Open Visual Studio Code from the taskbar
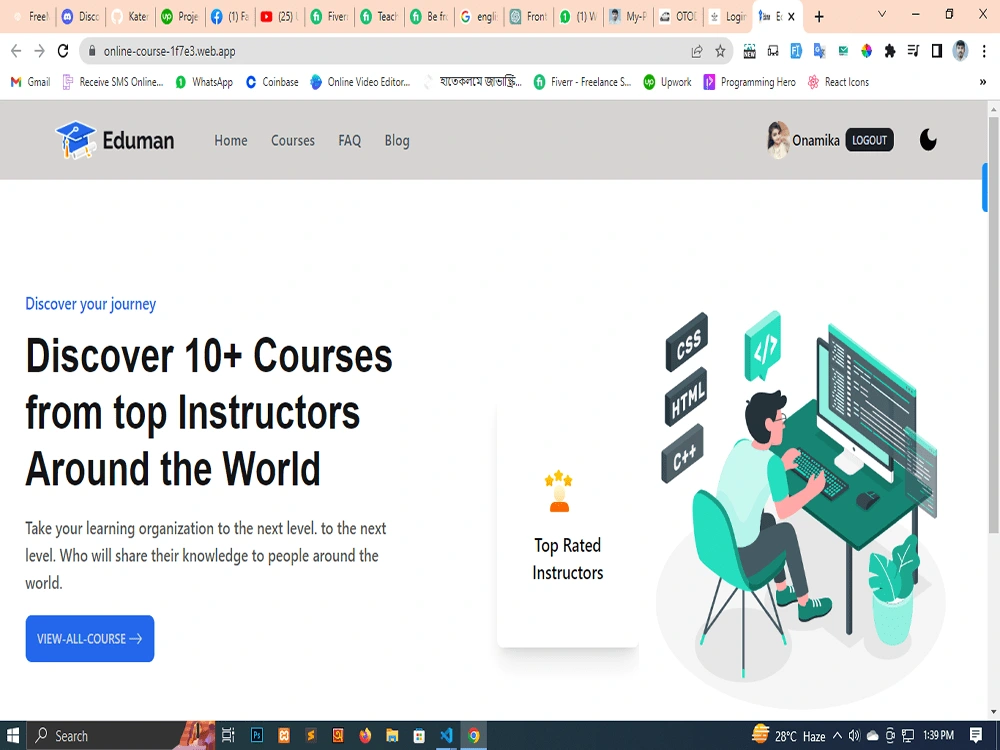The width and height of the screenshot is (1000, 750). pos(447,736)
